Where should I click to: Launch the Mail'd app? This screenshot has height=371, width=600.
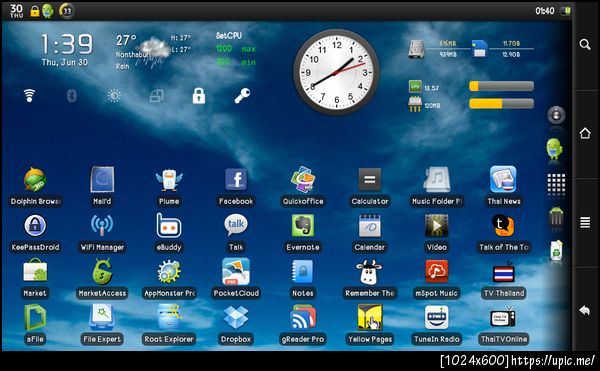[x=102, y=180]
